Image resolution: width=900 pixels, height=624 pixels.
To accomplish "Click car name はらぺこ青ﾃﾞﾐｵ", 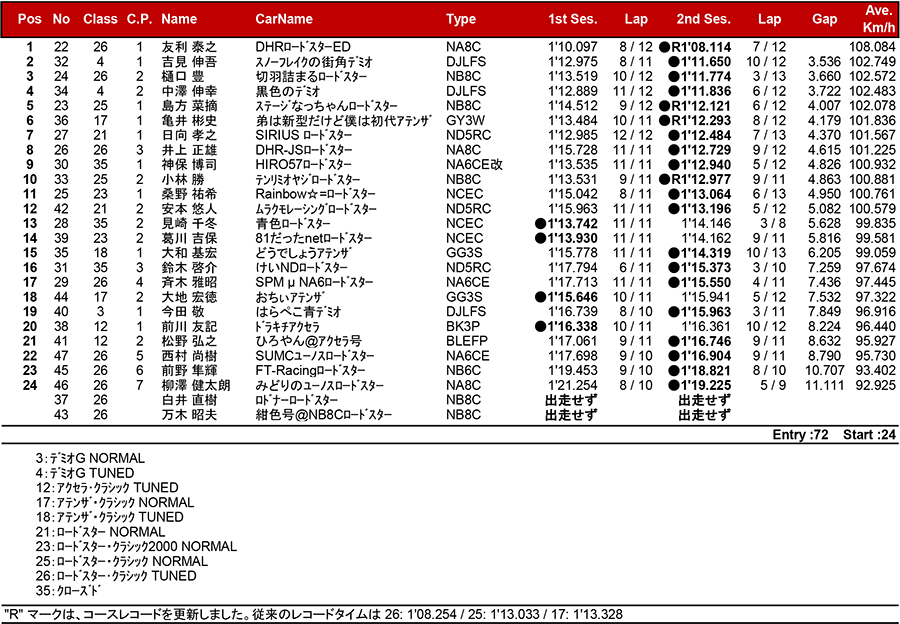I will pos(298,312).
